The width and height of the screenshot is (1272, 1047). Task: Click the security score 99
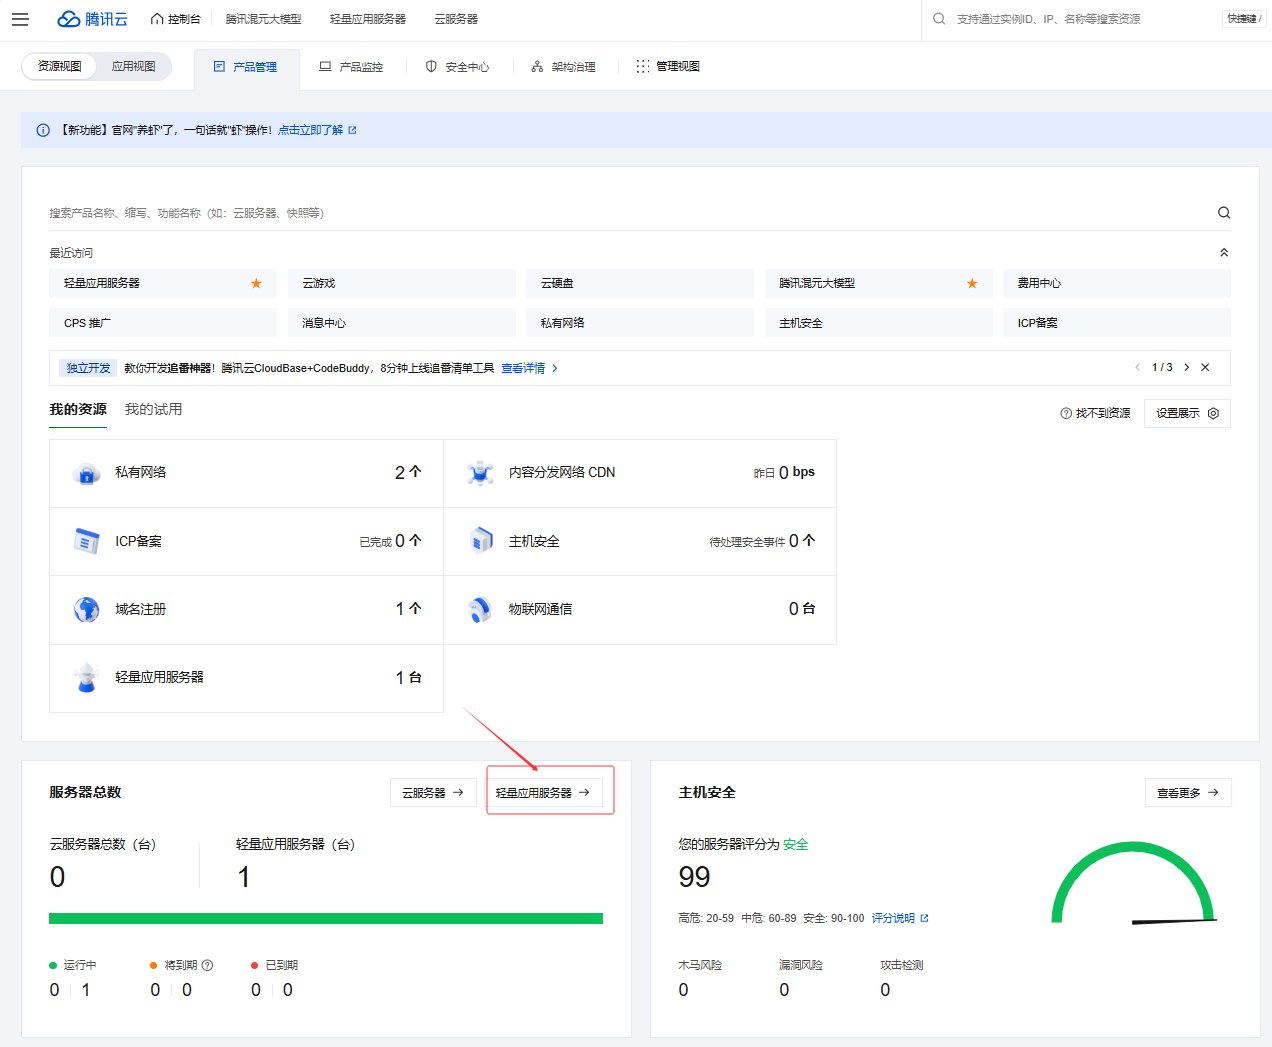pos(694,877)
